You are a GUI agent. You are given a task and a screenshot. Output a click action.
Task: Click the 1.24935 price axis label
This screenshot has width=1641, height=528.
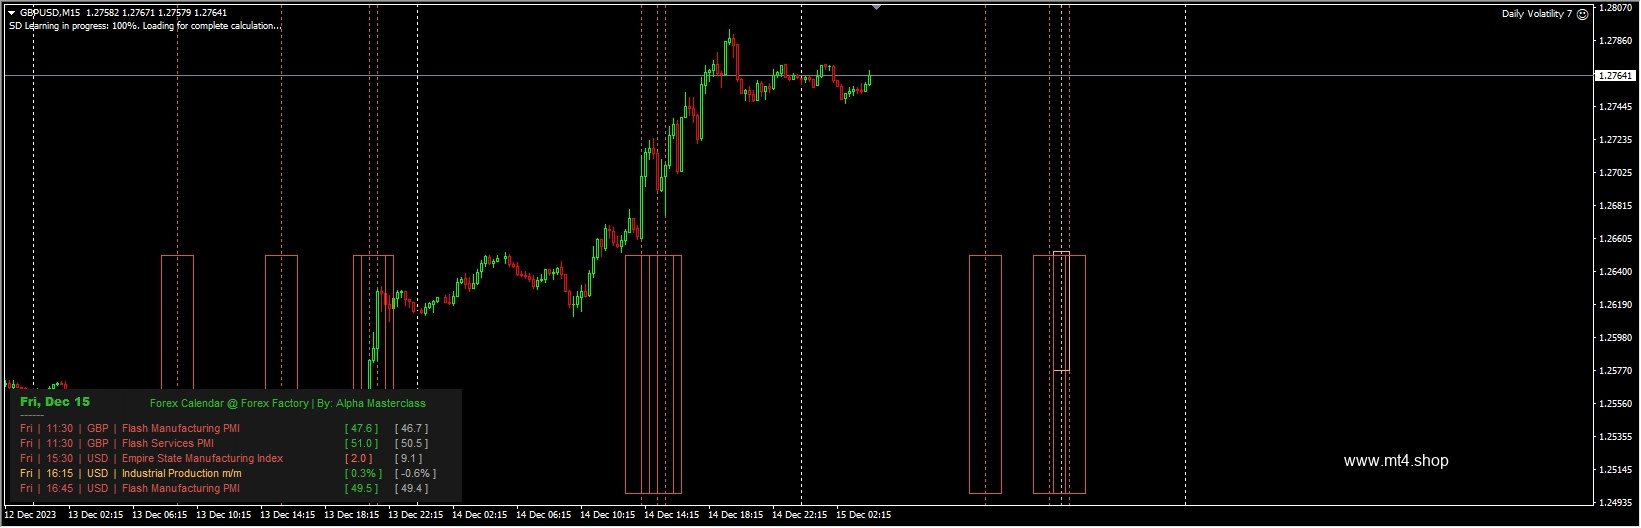pyautogui.click(x=1616, y=503)
